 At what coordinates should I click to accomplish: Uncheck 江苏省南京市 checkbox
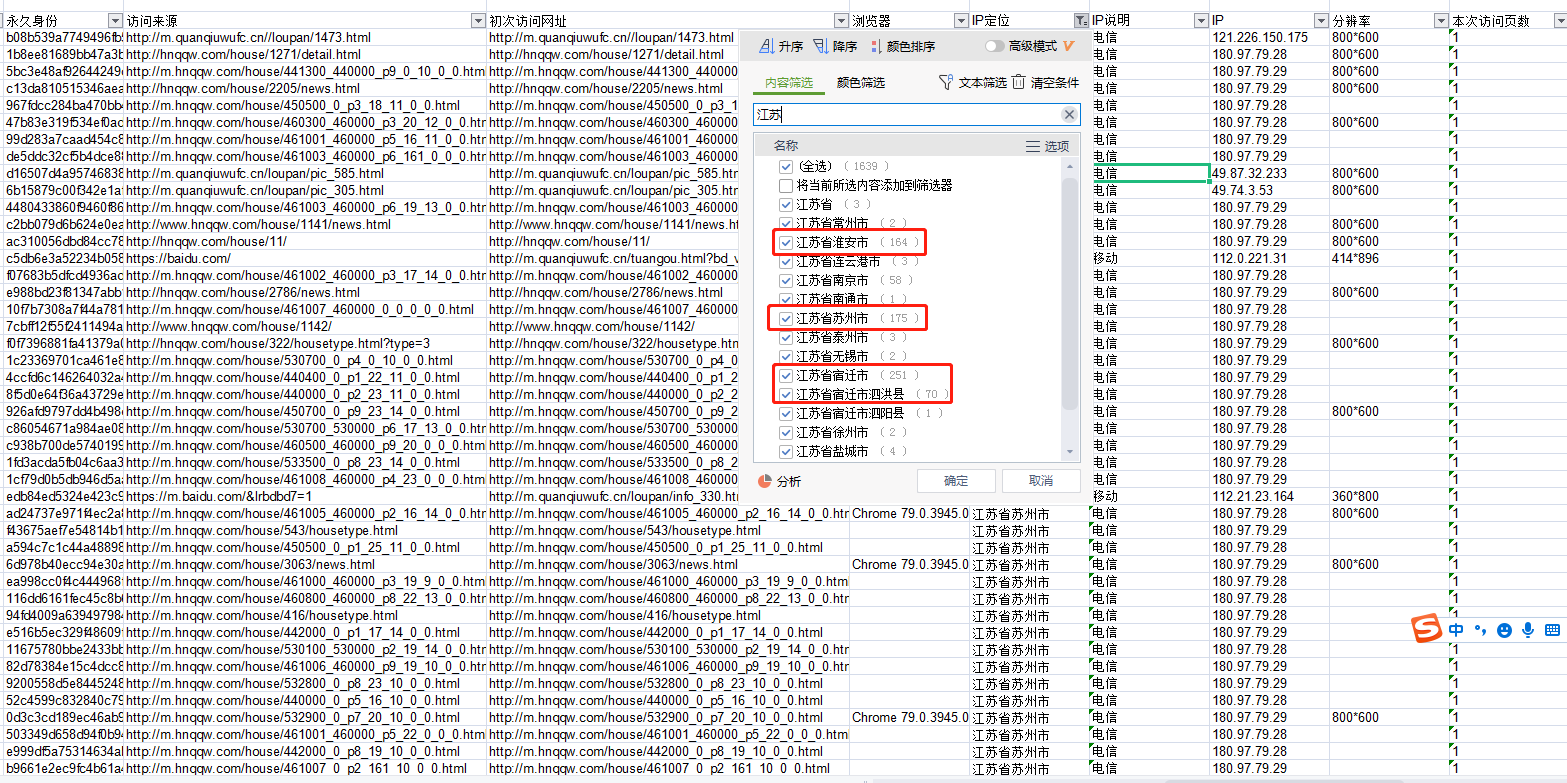(x=786, y=280)
